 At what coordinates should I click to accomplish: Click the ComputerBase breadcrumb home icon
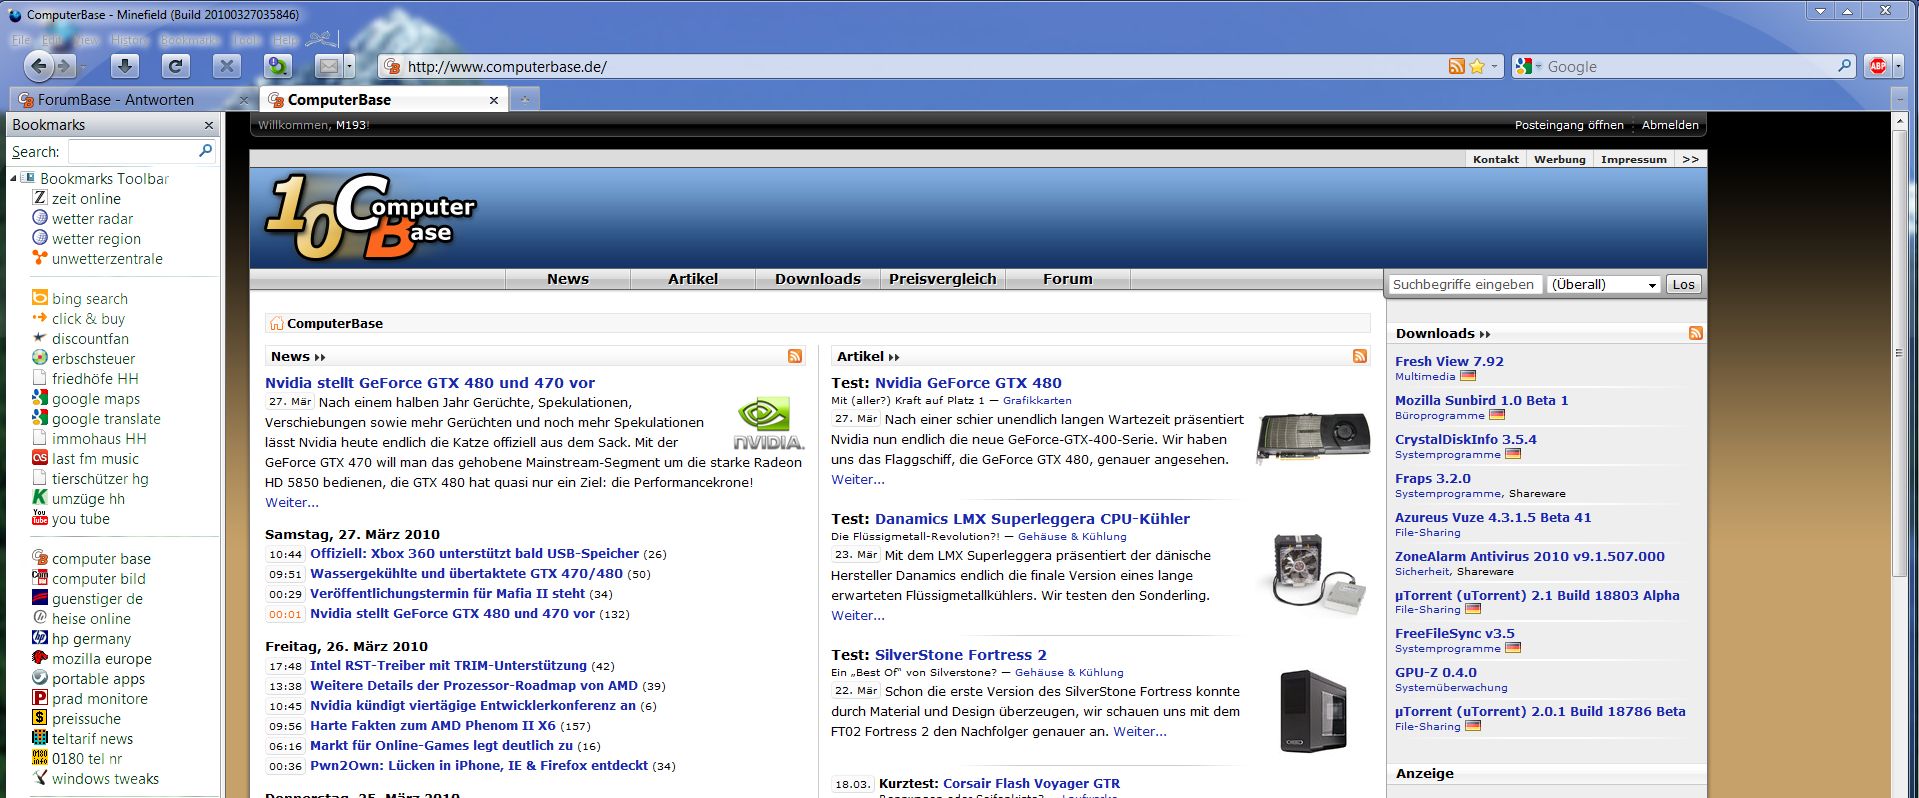point(276,323)
